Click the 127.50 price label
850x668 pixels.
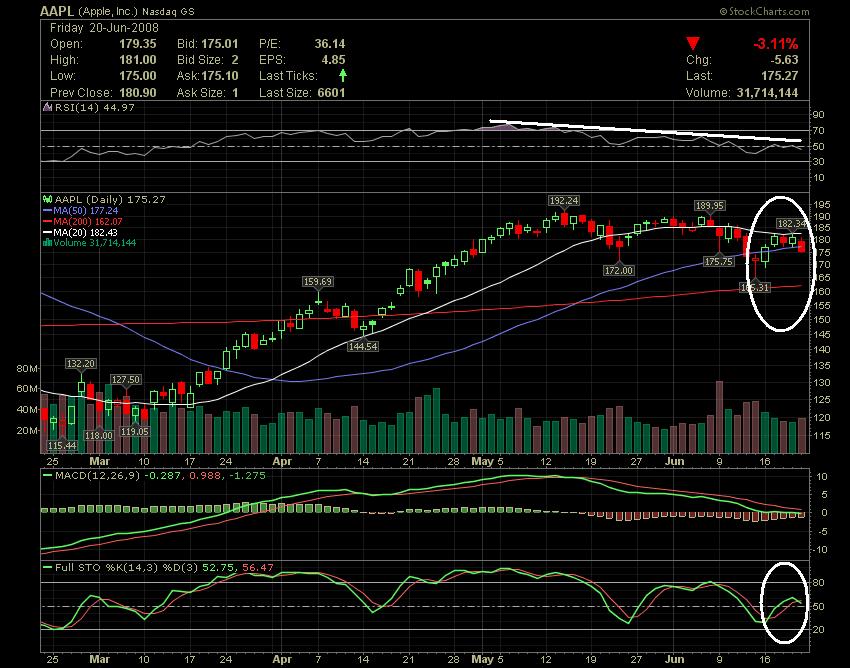click(x=126, y=380)
